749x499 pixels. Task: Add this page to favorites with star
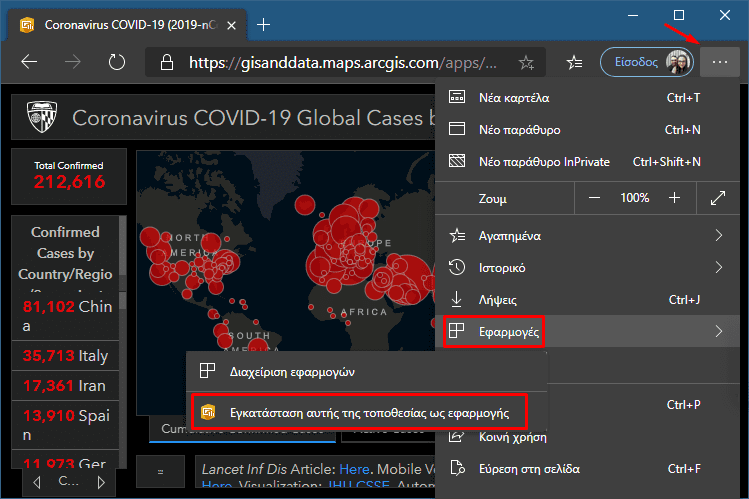(526, 62)
